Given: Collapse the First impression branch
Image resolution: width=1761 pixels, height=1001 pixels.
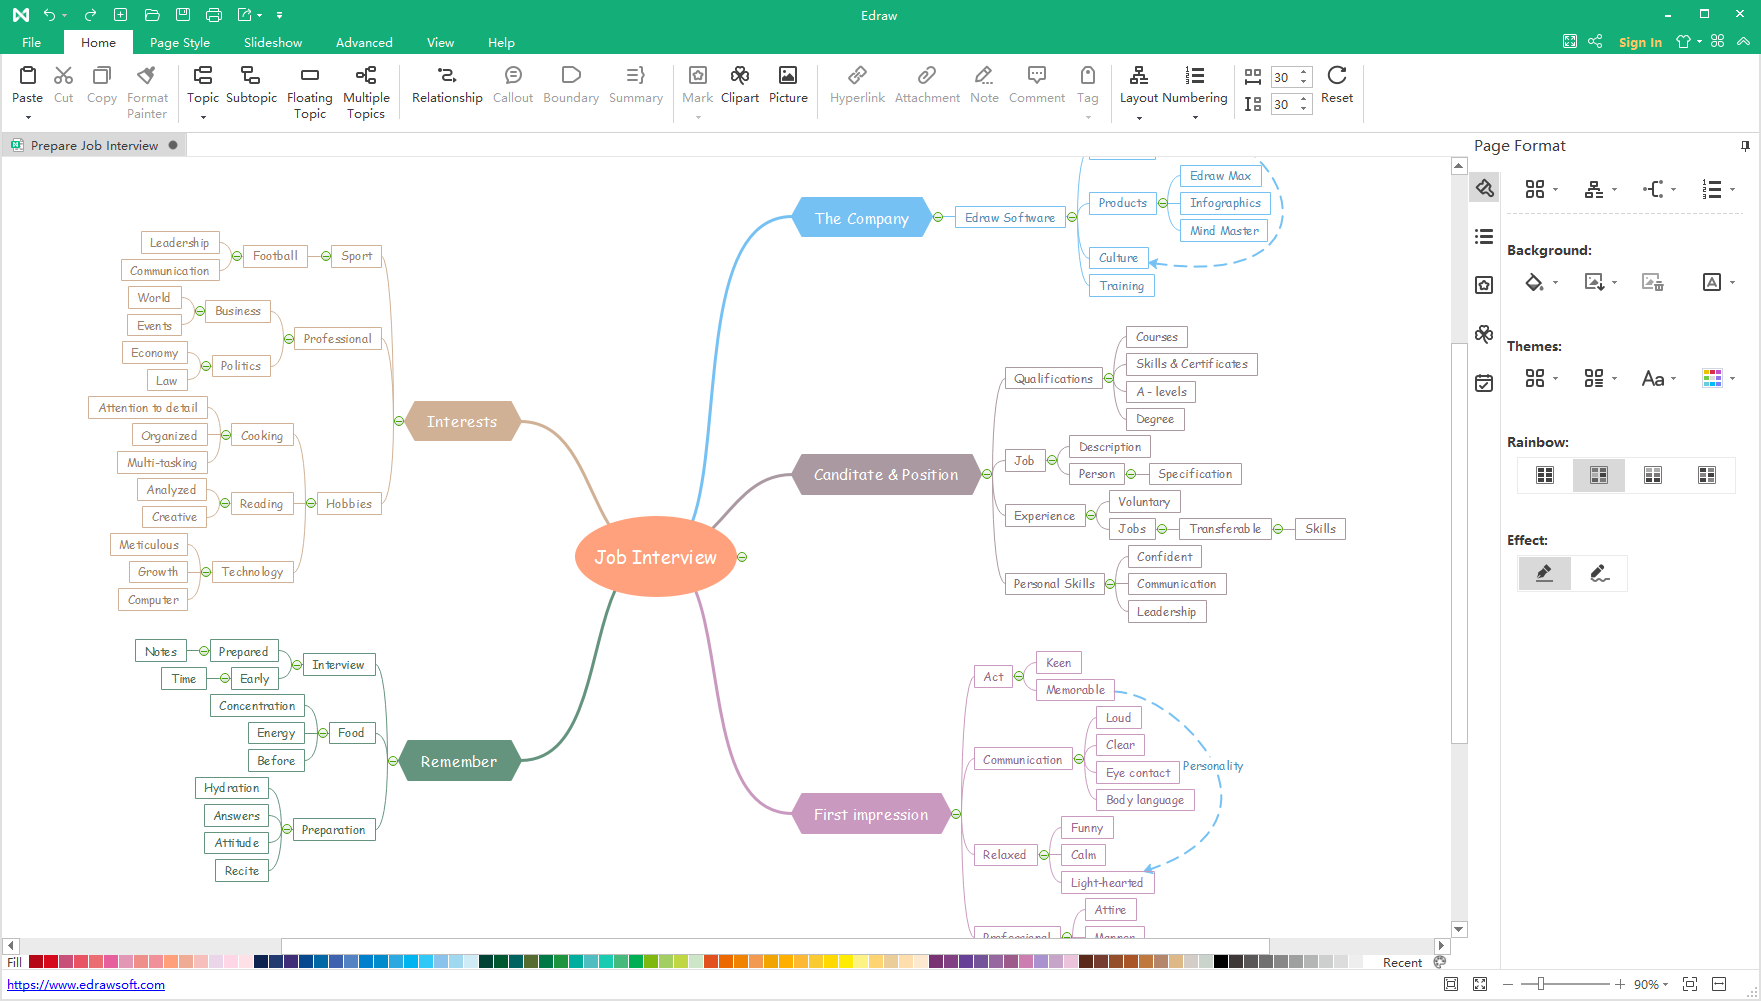Looking at the screenshot, I should 956,814.
